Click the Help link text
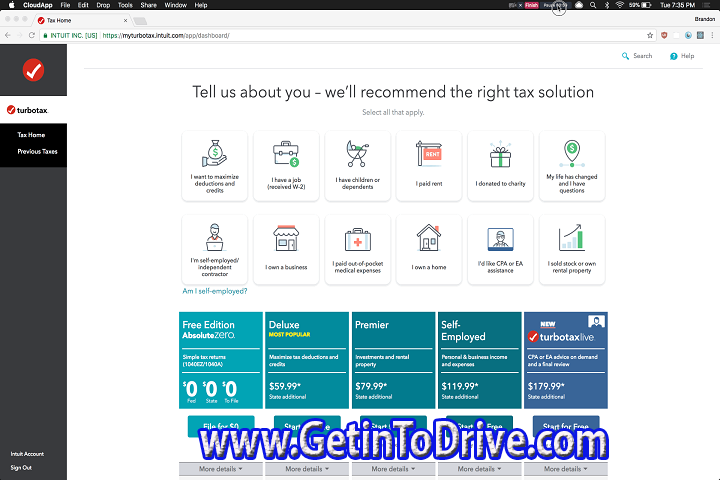 coord(687,56)
